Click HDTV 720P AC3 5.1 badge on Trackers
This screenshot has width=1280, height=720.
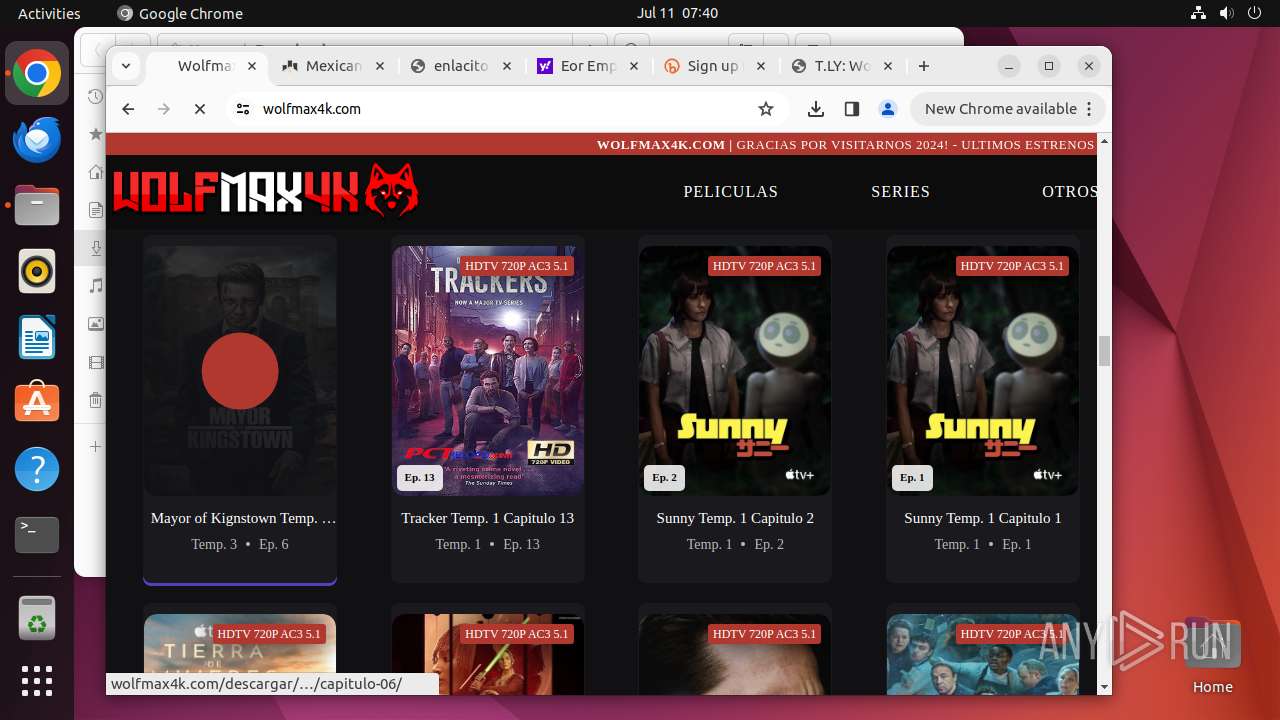tap(516, 266)
